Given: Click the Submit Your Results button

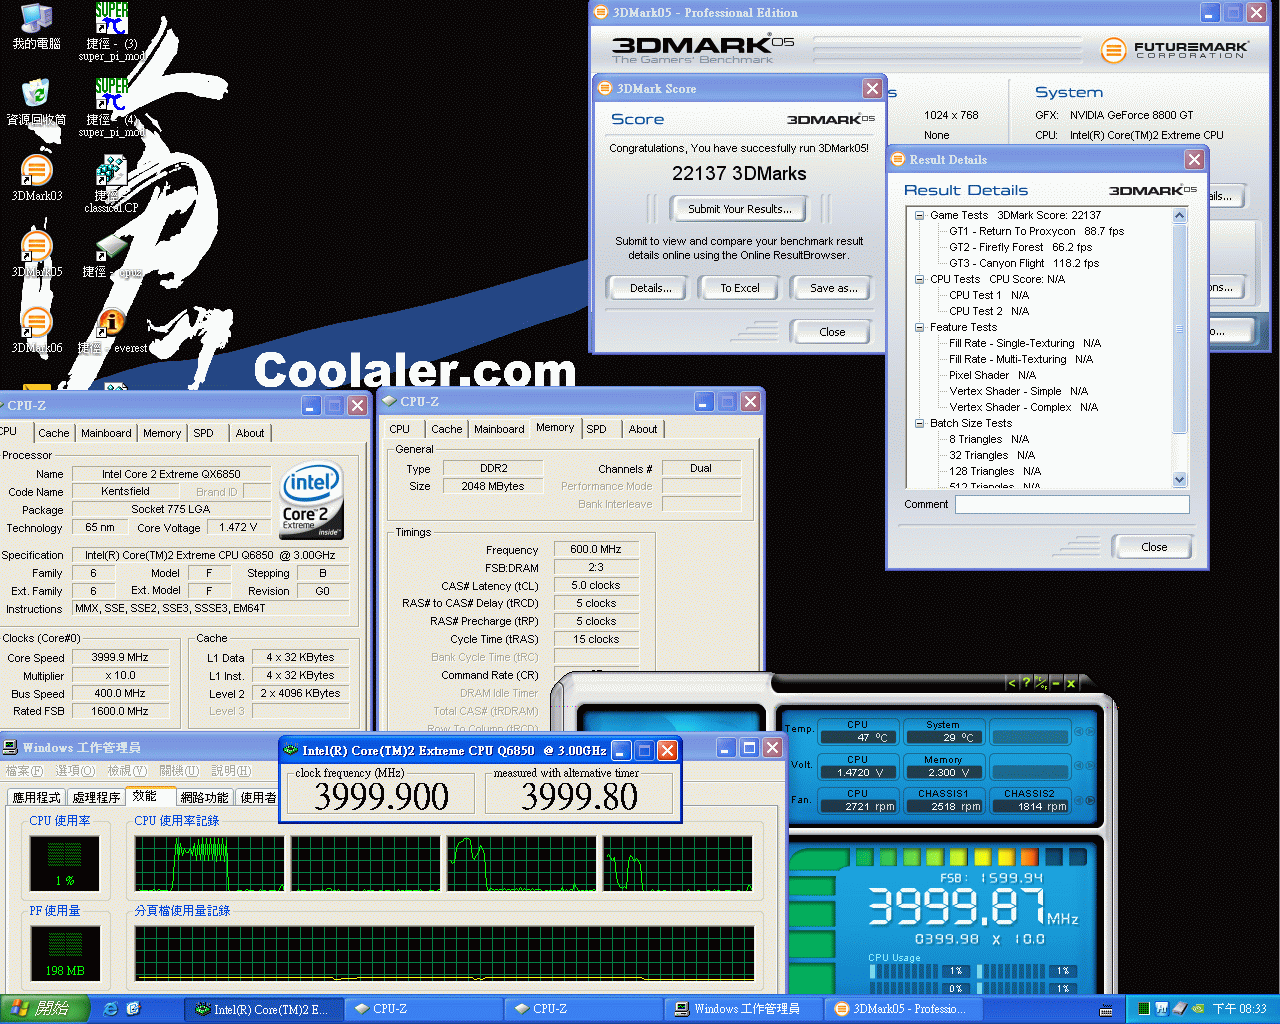Looking at the screenshot, I should click(x=739, y=209).
